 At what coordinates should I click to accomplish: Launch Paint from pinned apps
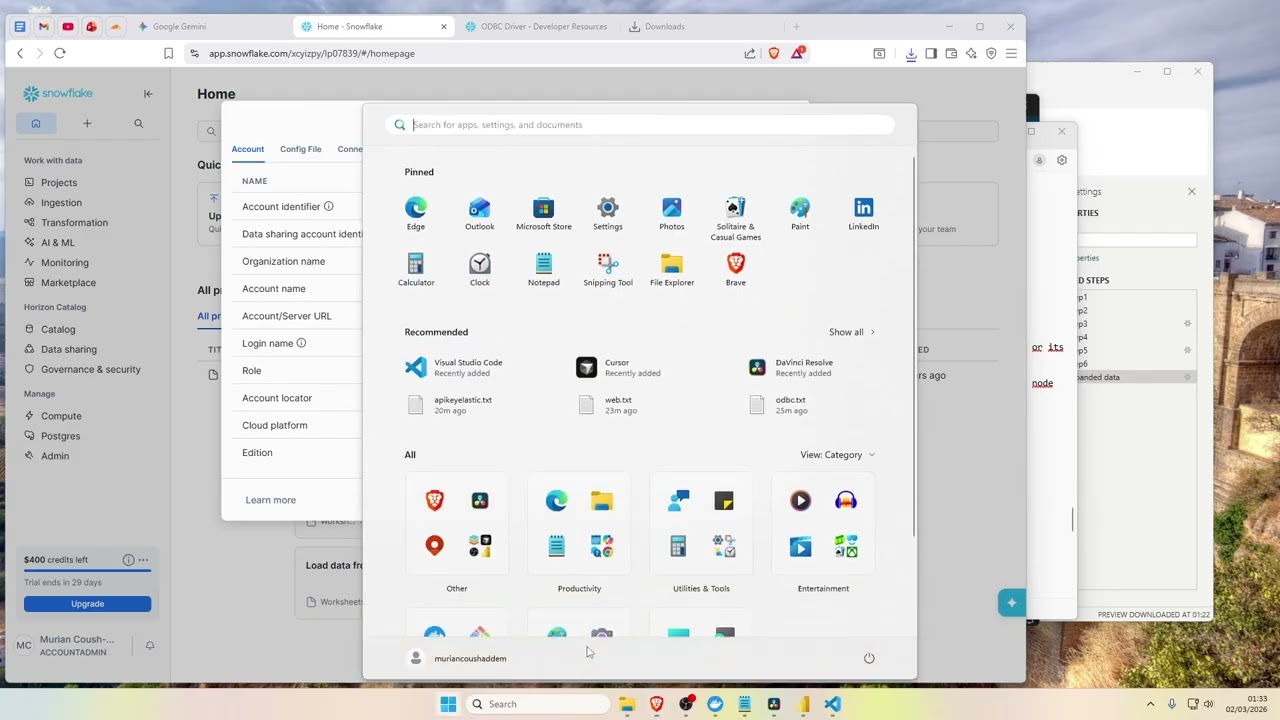pyautogui.click(x=800, y=214)
